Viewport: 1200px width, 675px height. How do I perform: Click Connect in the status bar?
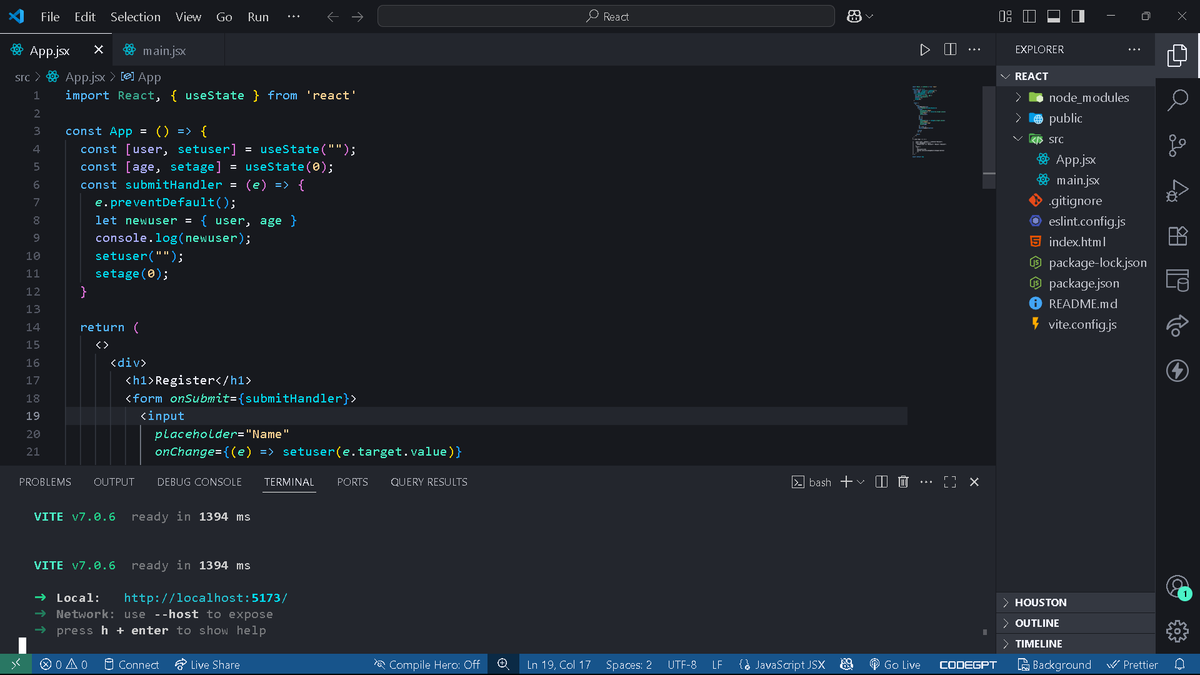pos(131,665)
